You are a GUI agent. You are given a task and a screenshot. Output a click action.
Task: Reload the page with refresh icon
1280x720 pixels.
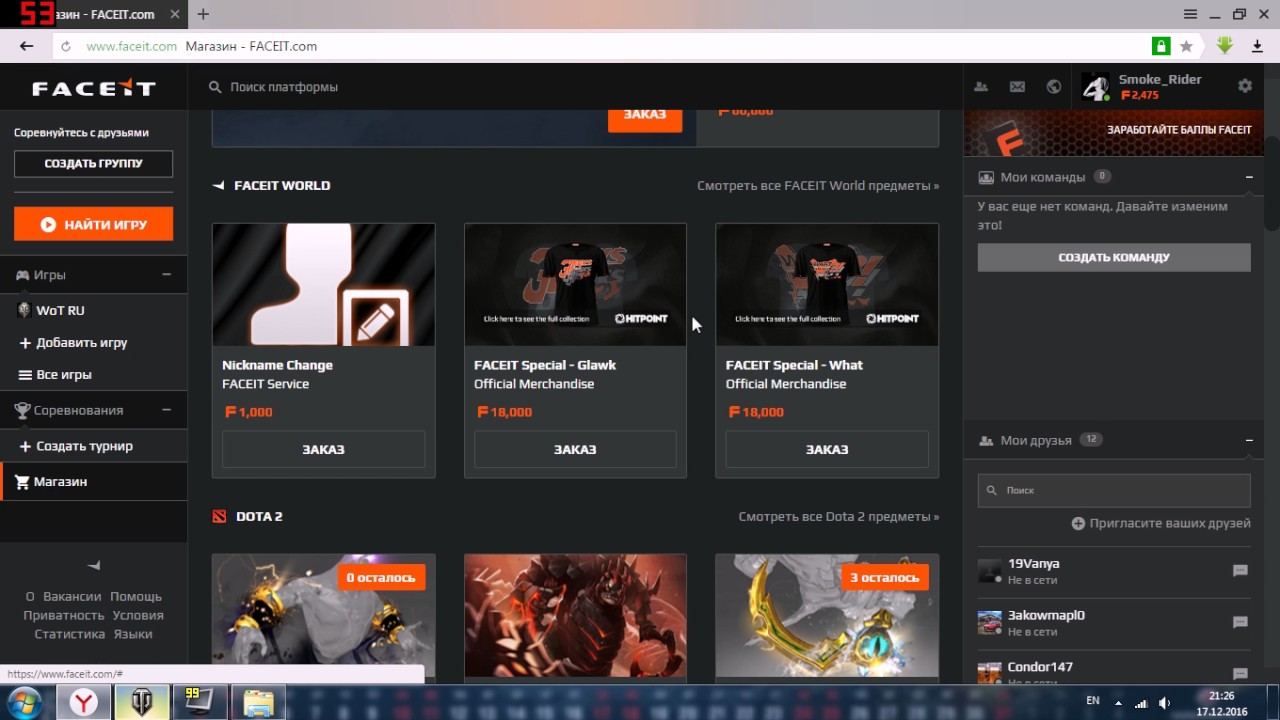tap(66, 46)
